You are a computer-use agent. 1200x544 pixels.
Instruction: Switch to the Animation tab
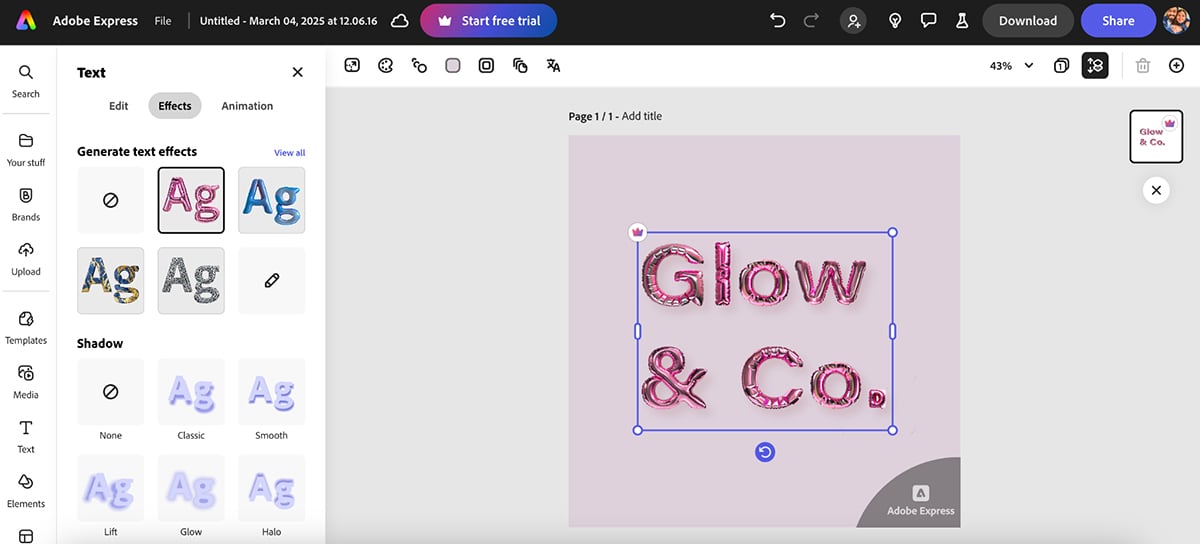247,106
